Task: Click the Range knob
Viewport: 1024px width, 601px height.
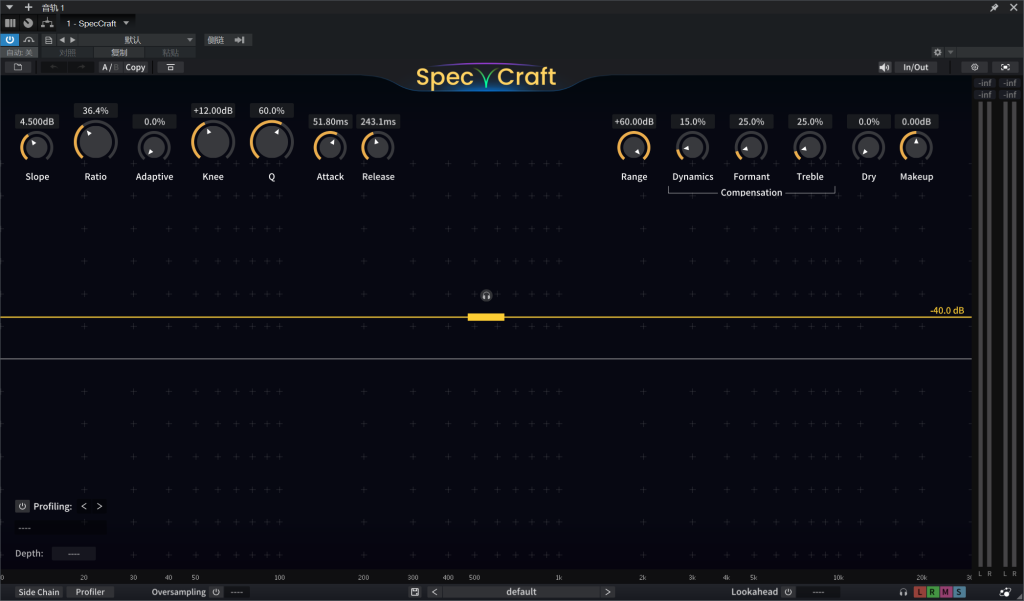Action: tap(633, 146)
